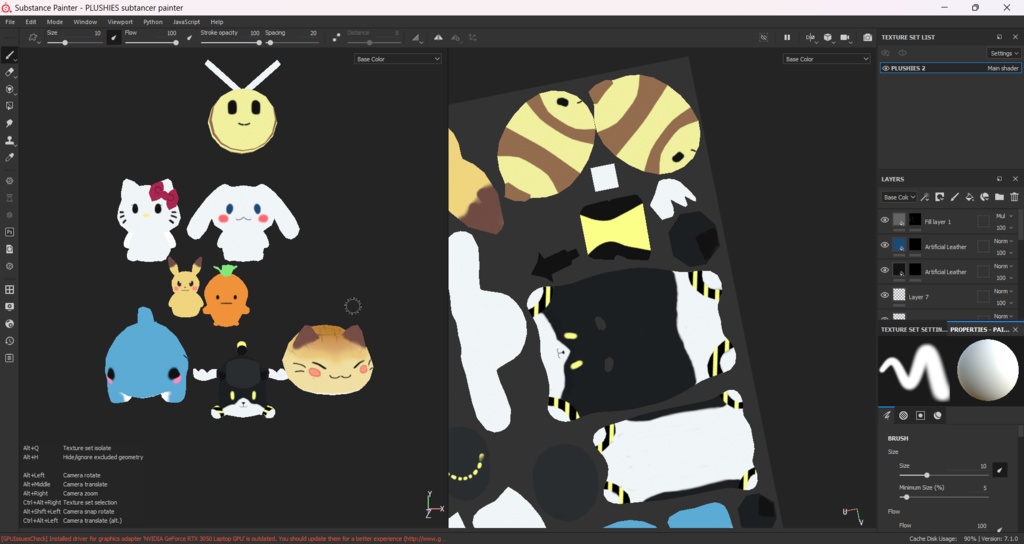Undock the Layers panel
1024x544 pixels.
(999, 179)
